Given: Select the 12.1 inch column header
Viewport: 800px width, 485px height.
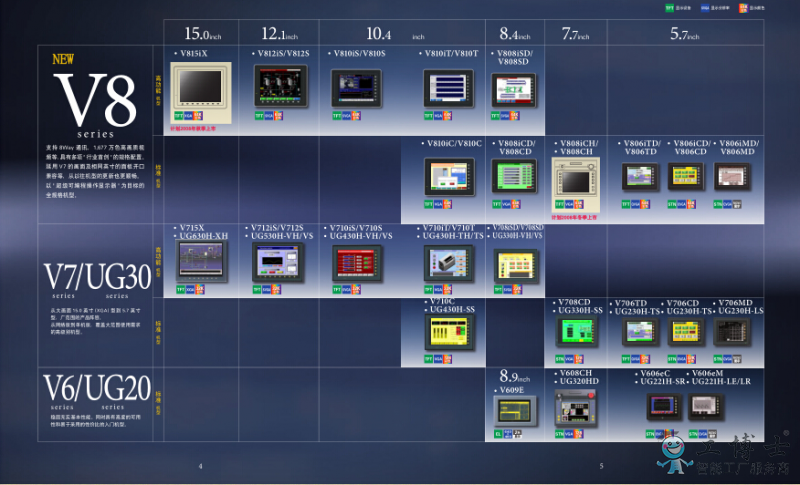Looking at the screenshot, I should tap(279, 34).
